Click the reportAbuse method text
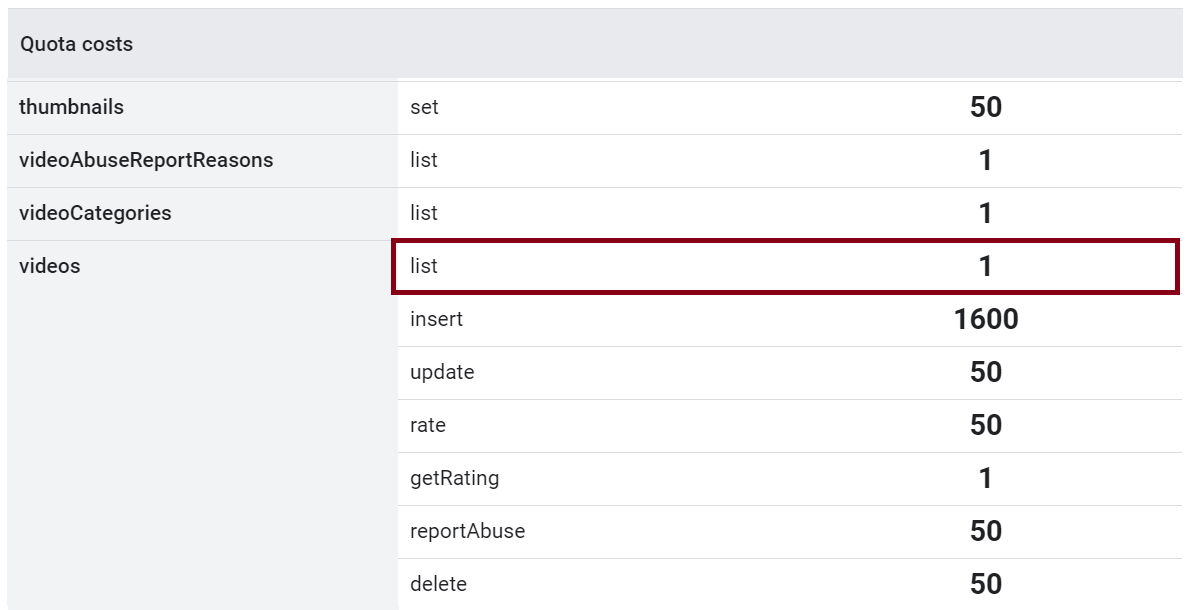Viewport: 1197px width, 610px height. tap(467, 531)
